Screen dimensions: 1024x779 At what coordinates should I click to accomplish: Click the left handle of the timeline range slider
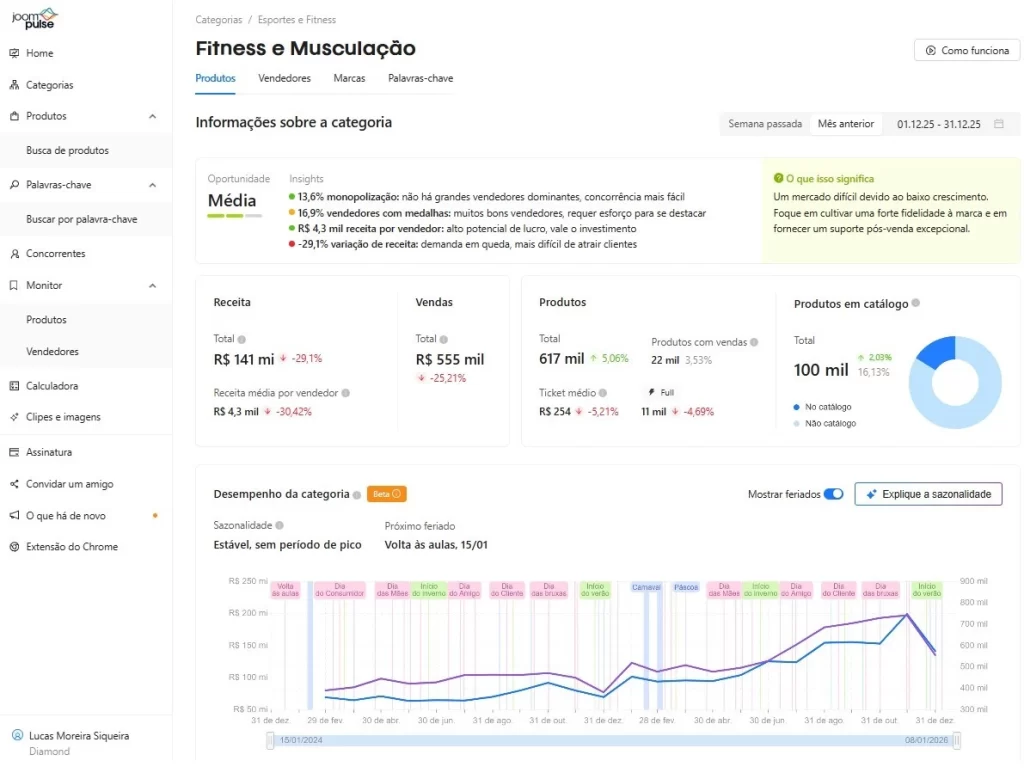pyautogui.click(x=269, y=741)
